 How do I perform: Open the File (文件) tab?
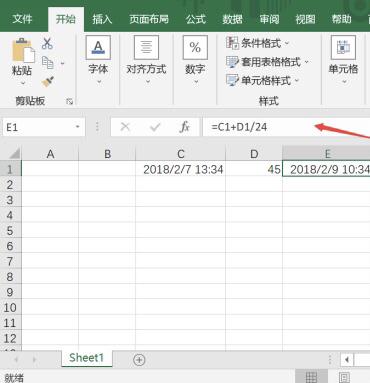pyautogui.click(x=22, y=19)
